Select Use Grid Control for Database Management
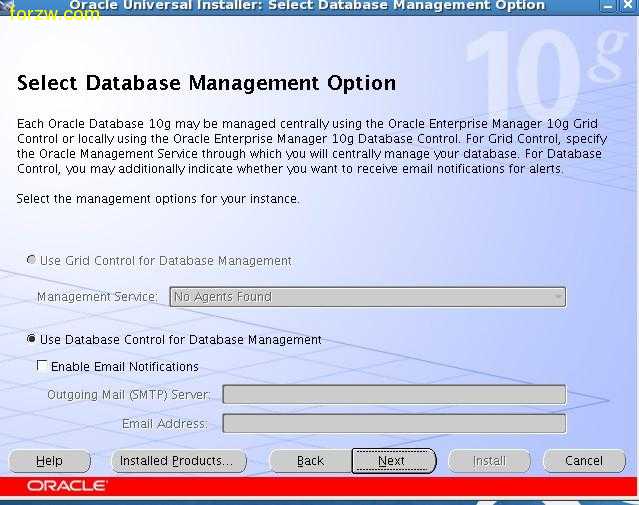The height and width of the screenshot is (505, 639). point(32,260)
